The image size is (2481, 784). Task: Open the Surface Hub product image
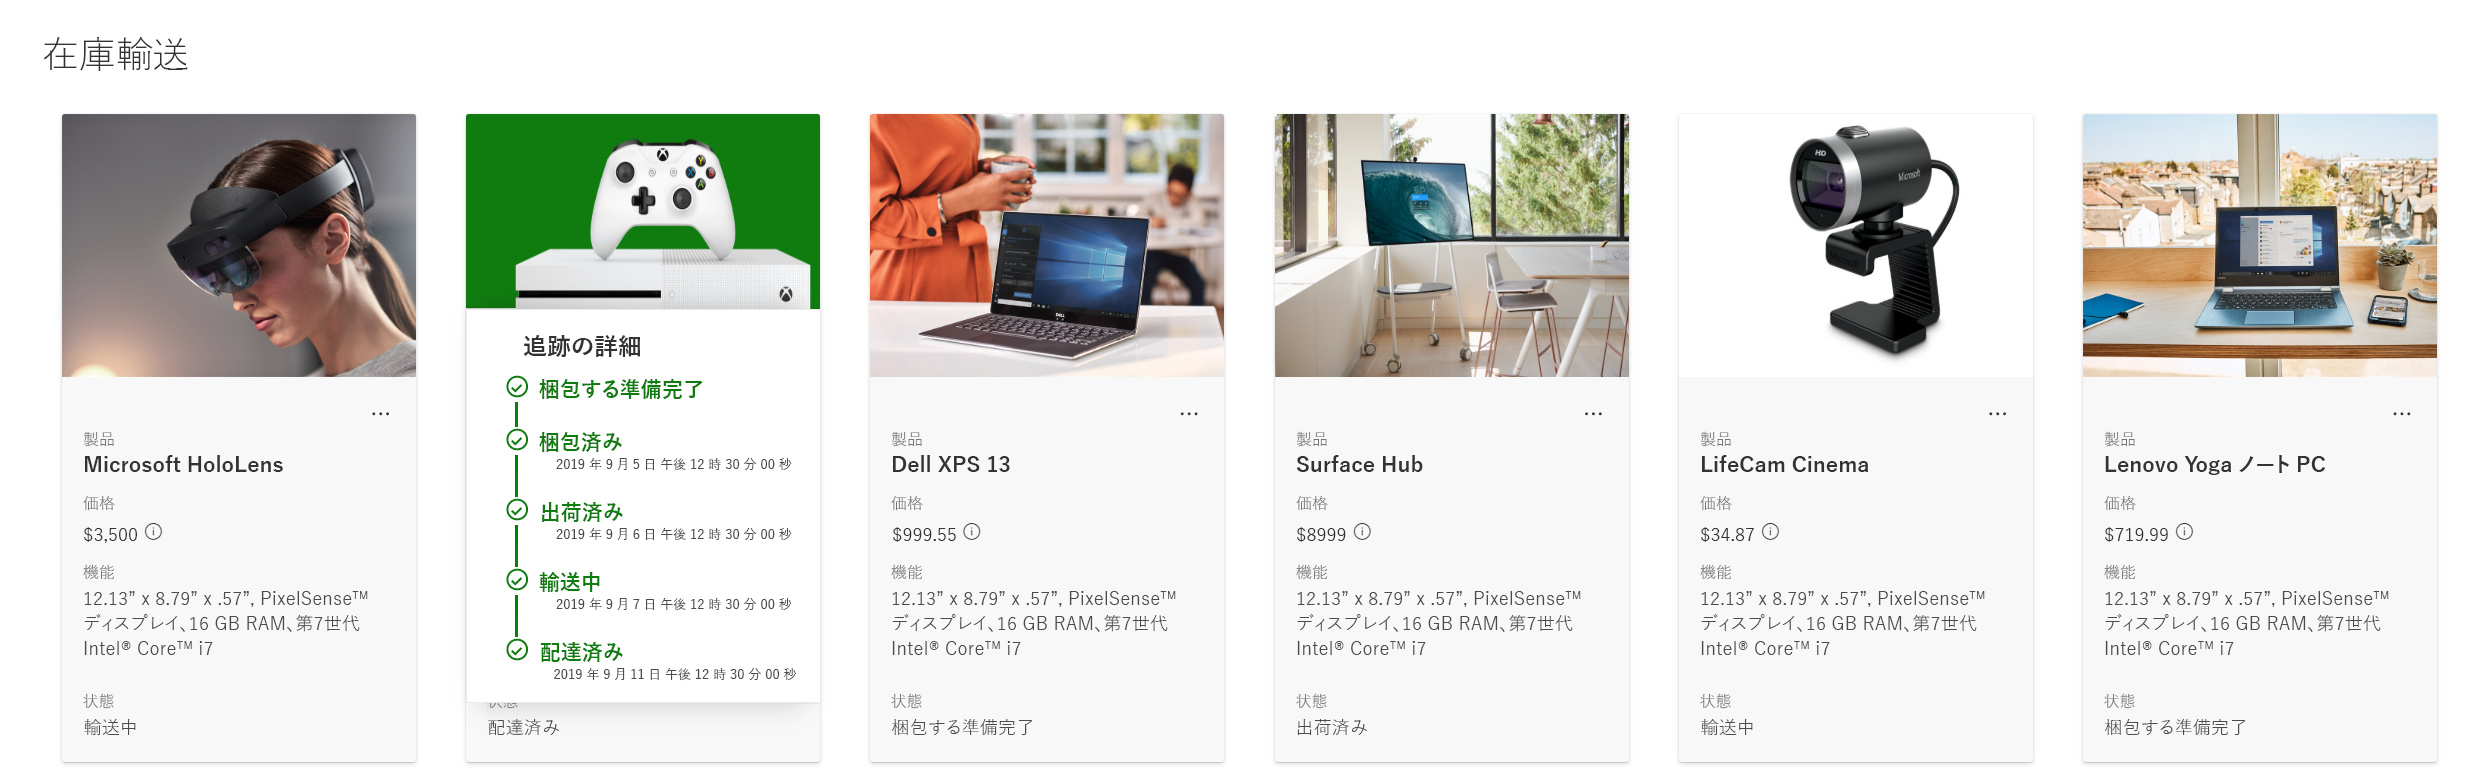pos(1451,245)
